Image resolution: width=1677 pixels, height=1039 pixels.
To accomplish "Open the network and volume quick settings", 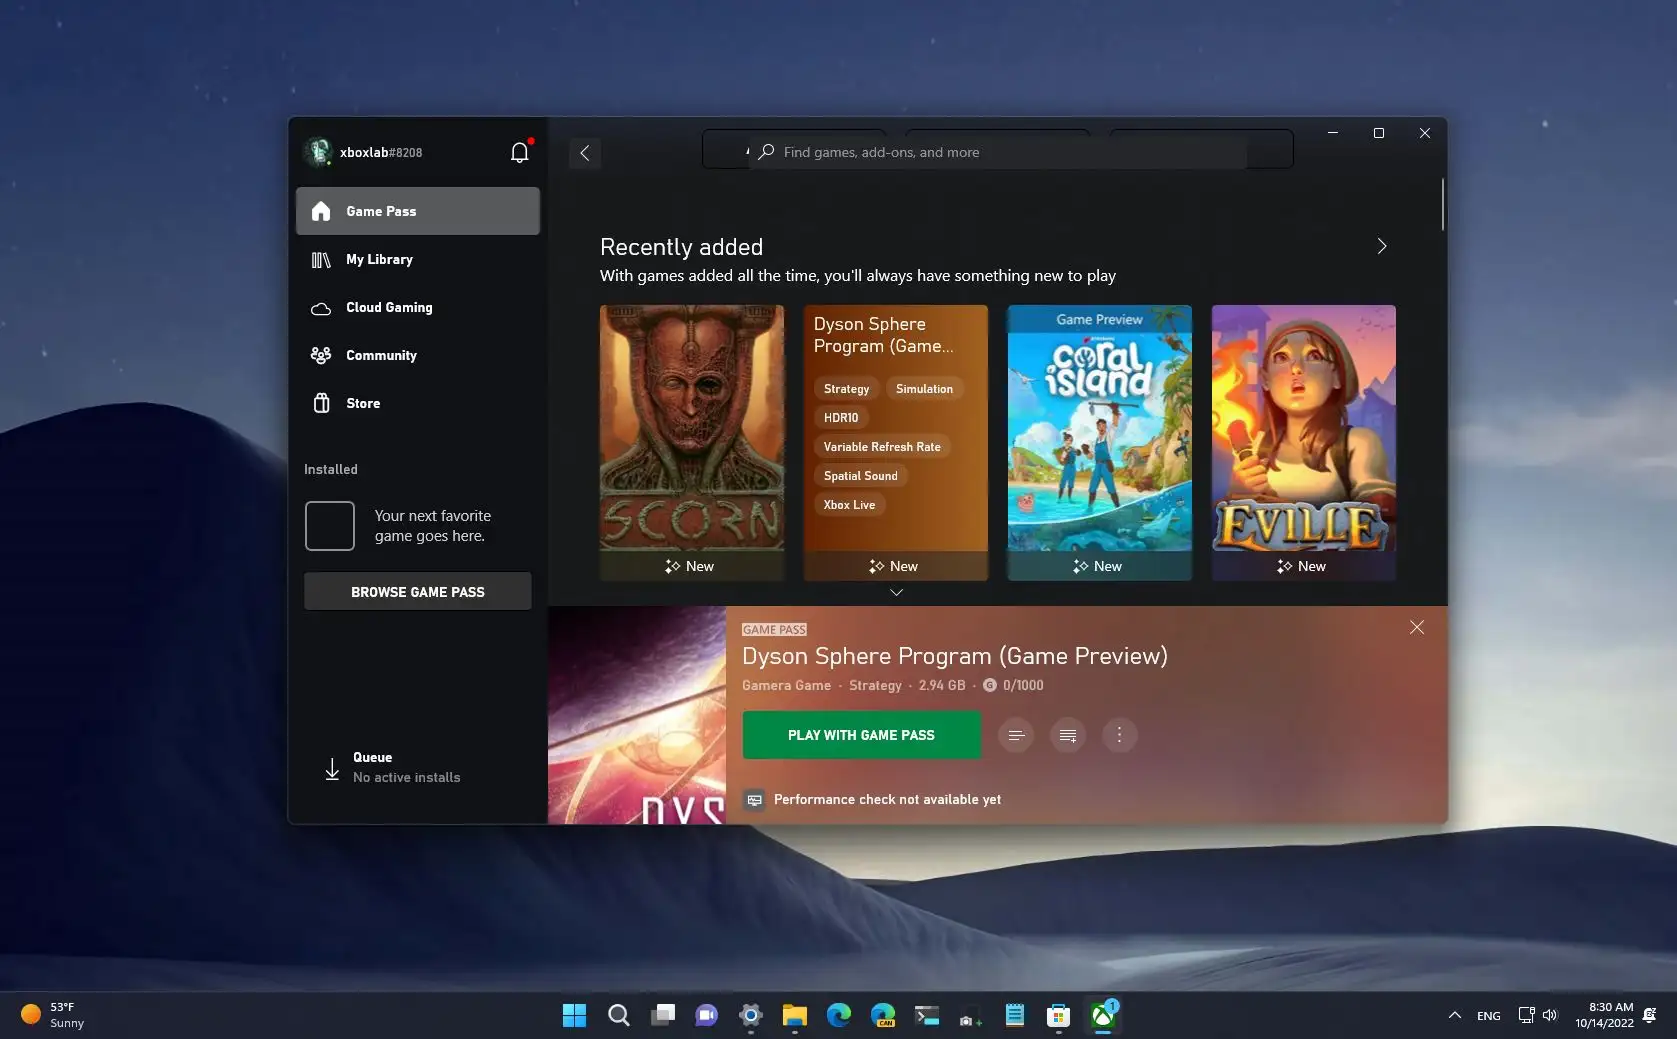I will (x=1538, y=1015).
